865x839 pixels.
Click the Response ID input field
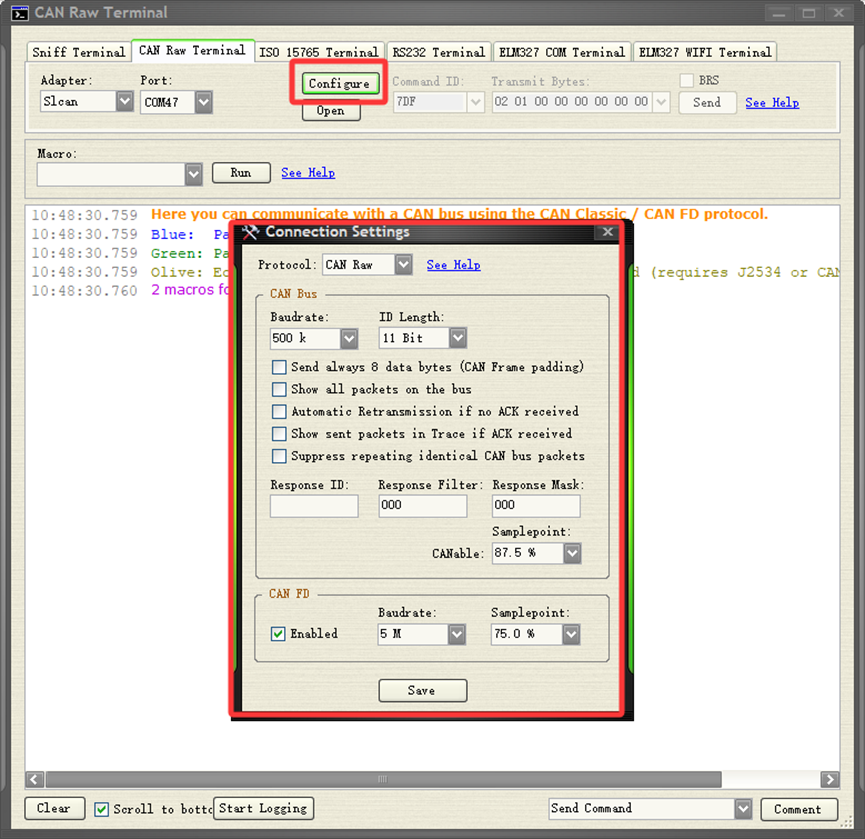click(314, 506)
